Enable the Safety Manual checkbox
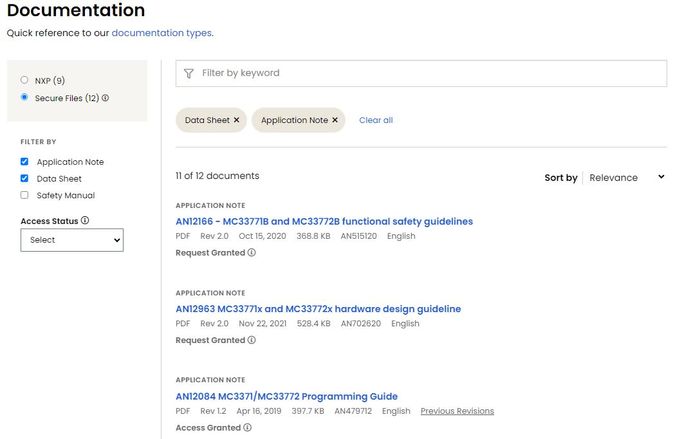 click(25, 196)
